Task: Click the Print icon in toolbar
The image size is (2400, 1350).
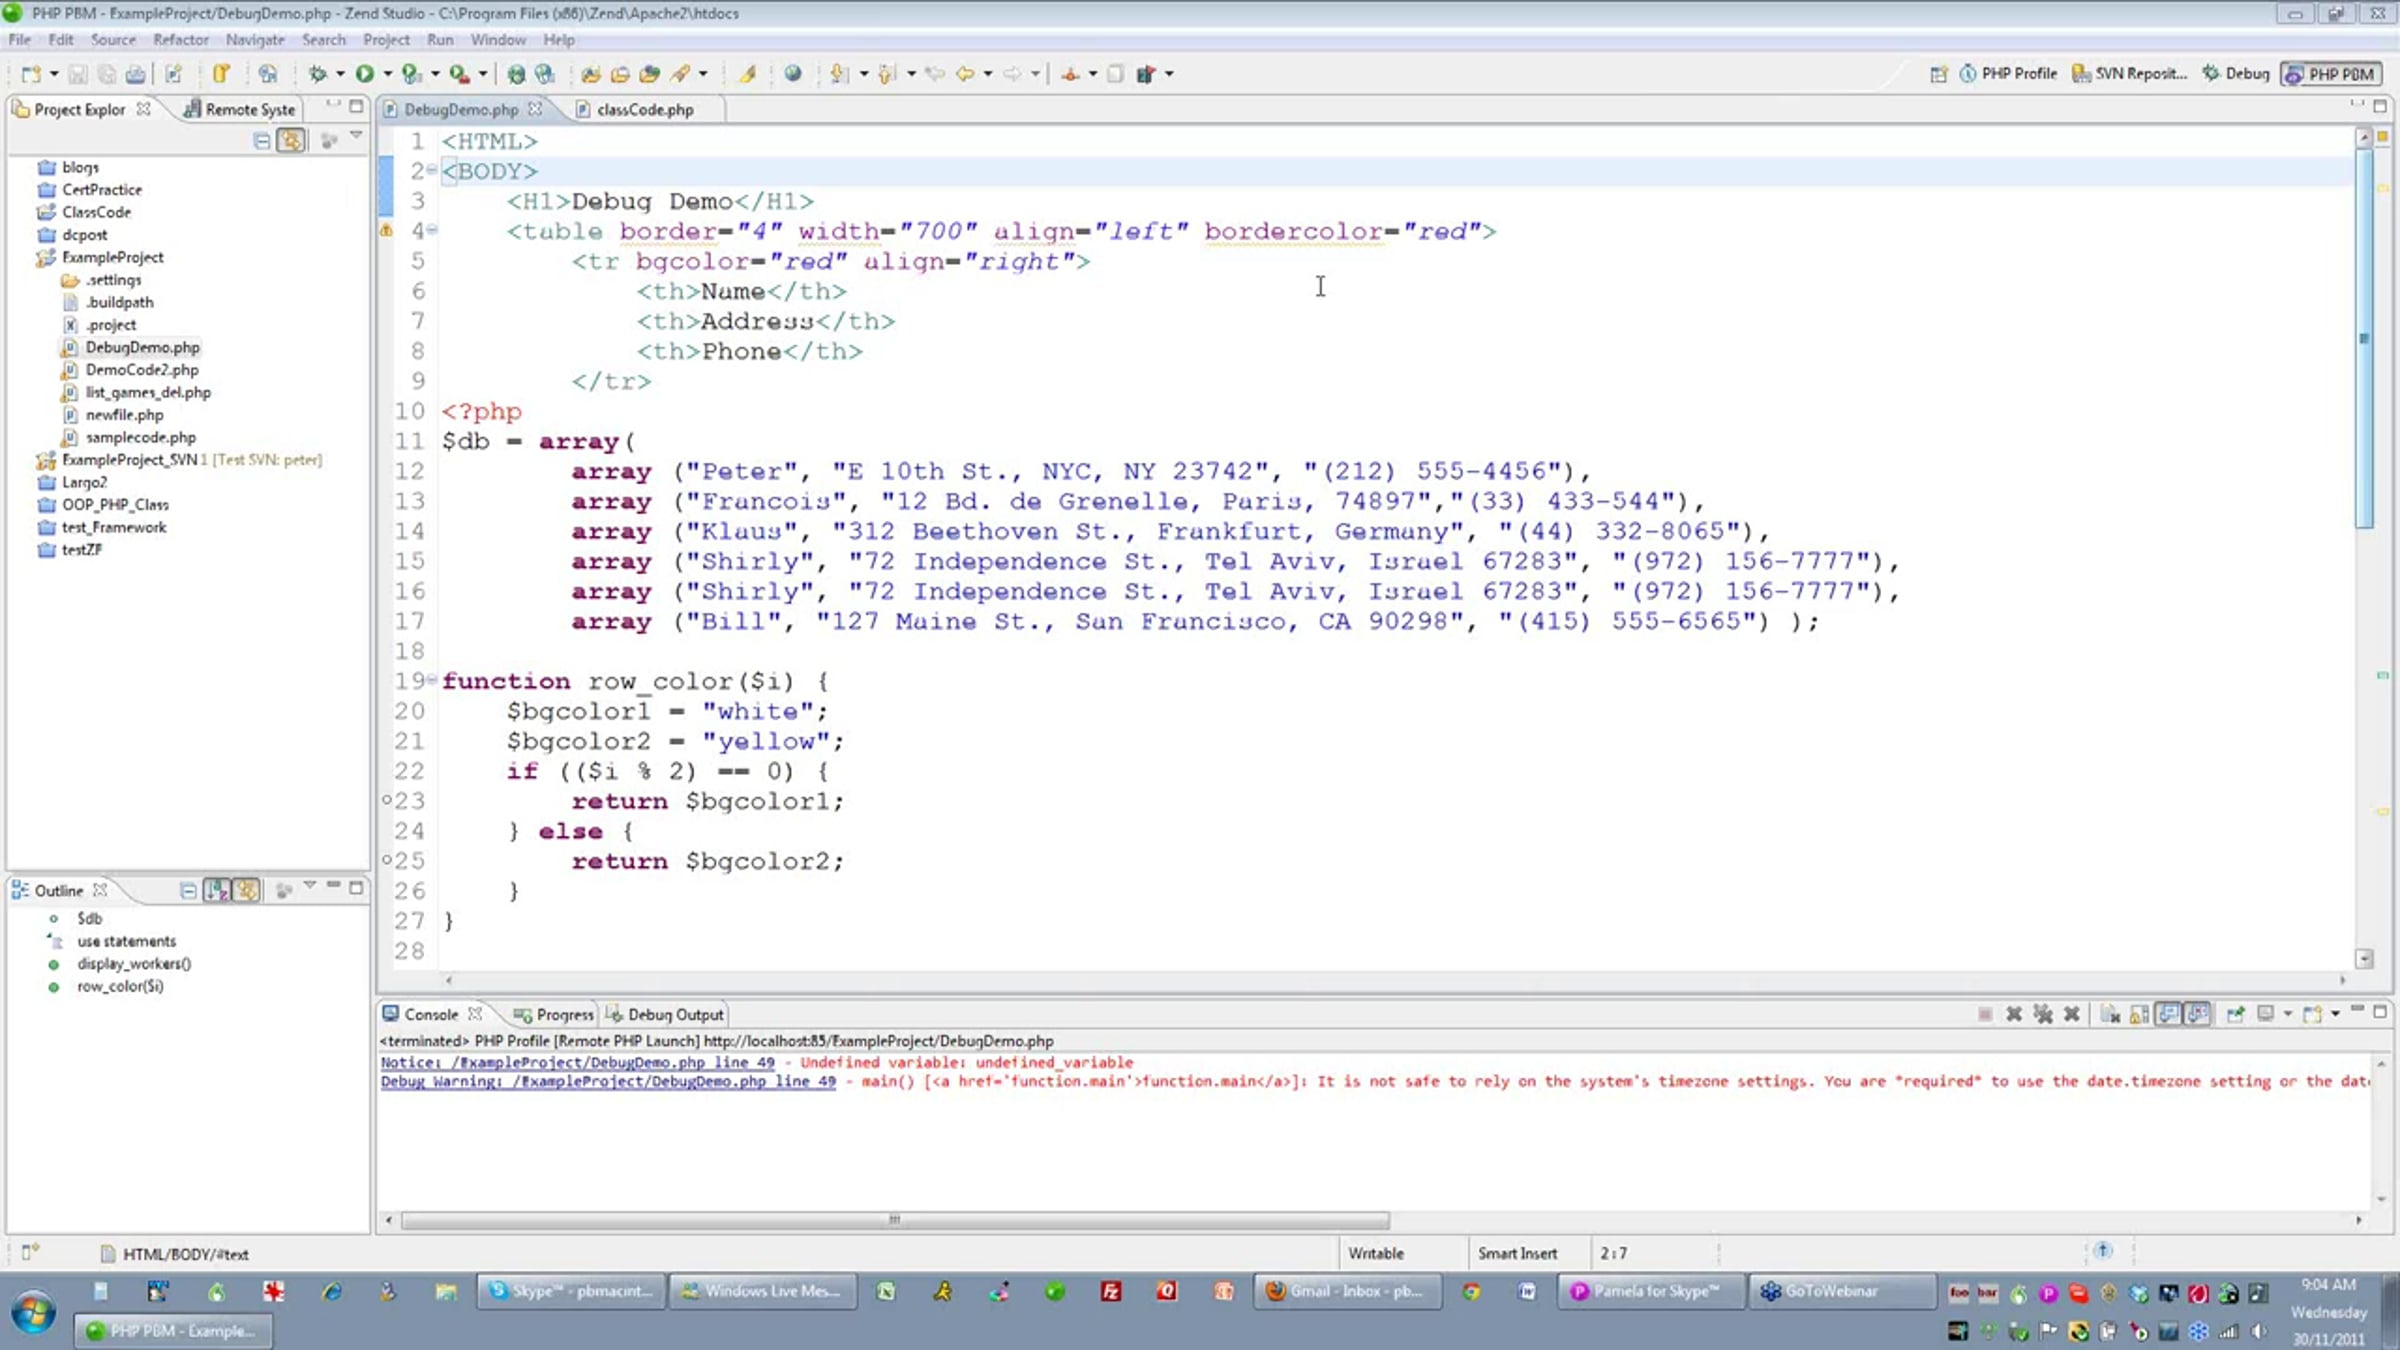Action: coord(135,74)
